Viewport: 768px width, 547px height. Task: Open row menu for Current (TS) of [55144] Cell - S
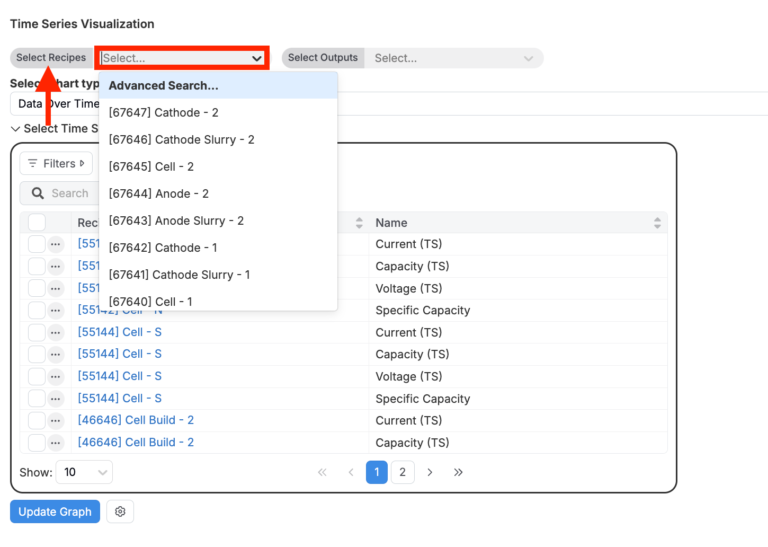[x=55, y=333]
